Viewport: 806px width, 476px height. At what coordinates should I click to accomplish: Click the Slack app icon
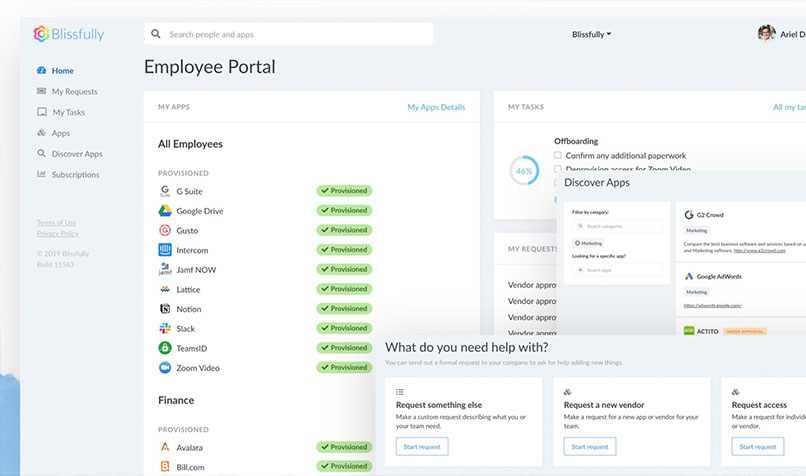point(165,328)
